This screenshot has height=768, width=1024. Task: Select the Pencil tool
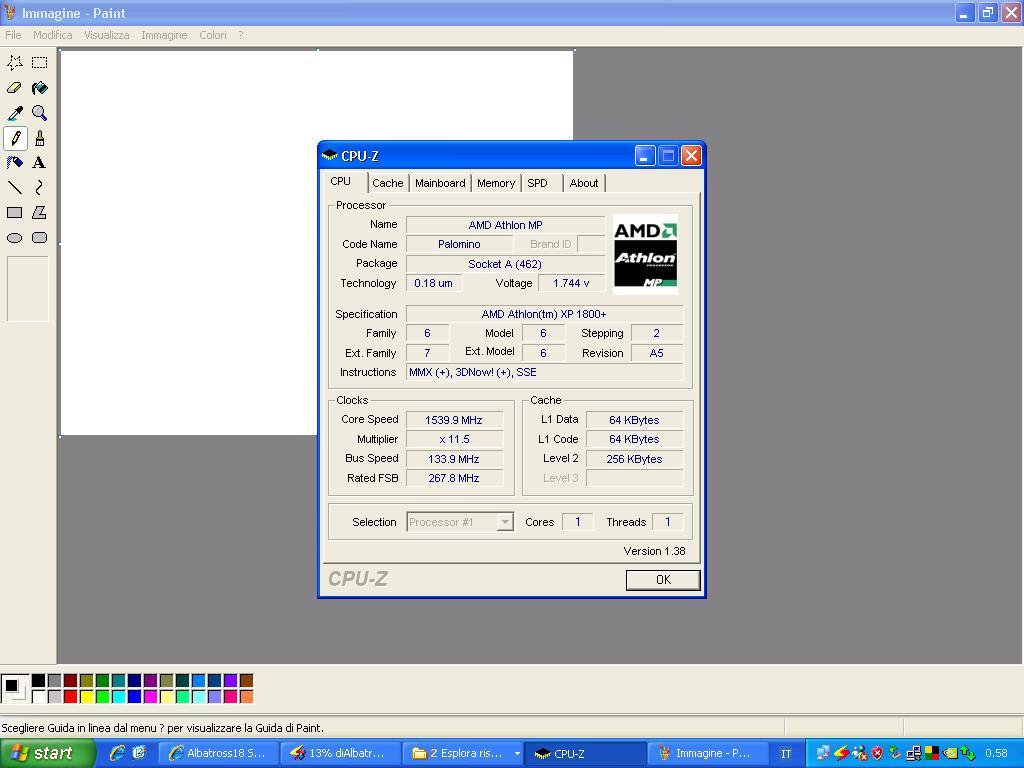[x=15, y=138]
